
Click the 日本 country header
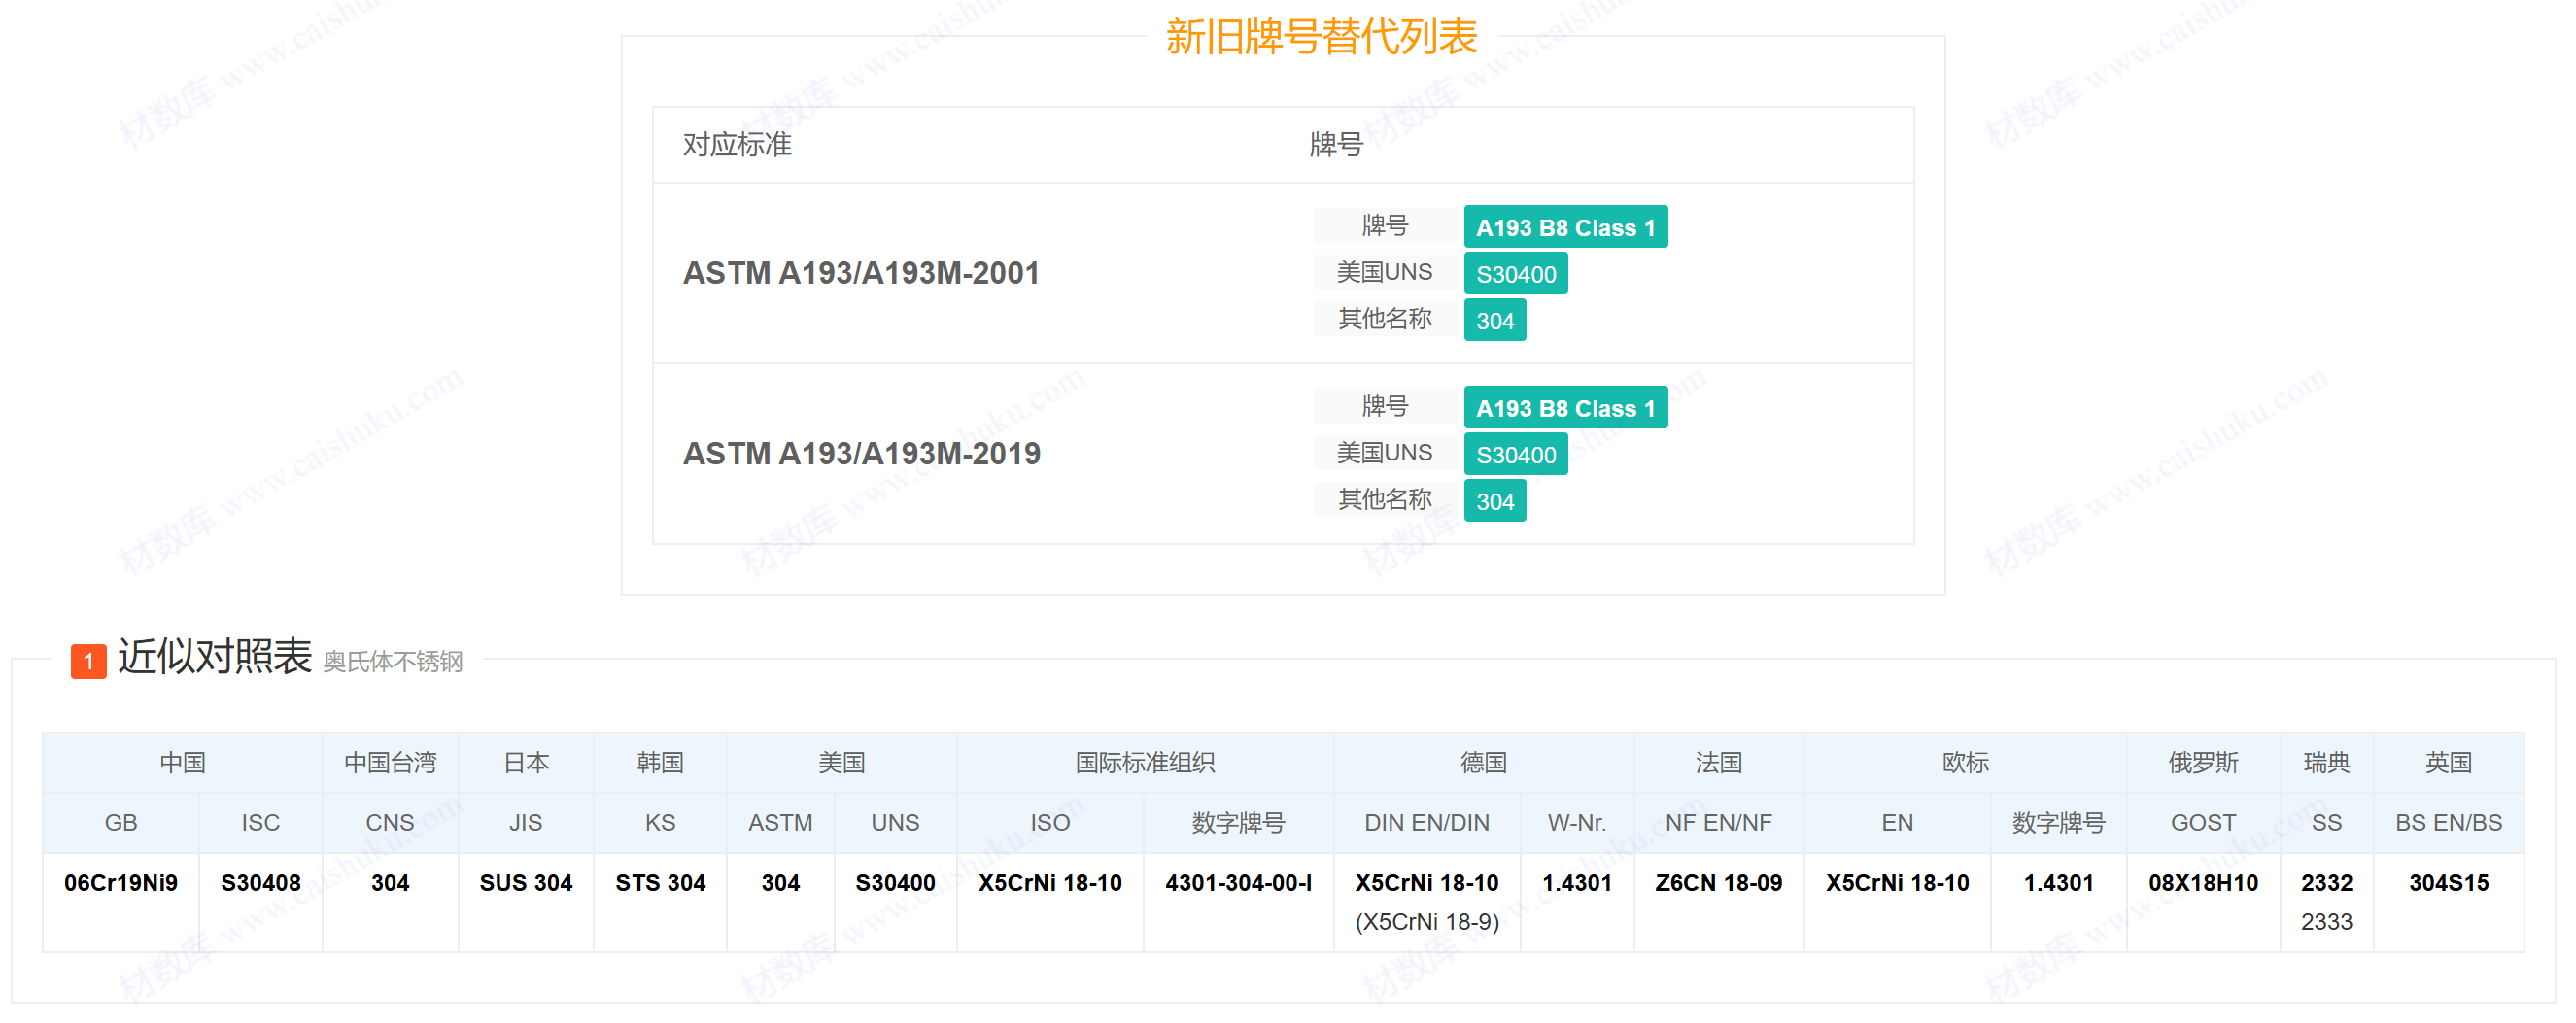526,763
